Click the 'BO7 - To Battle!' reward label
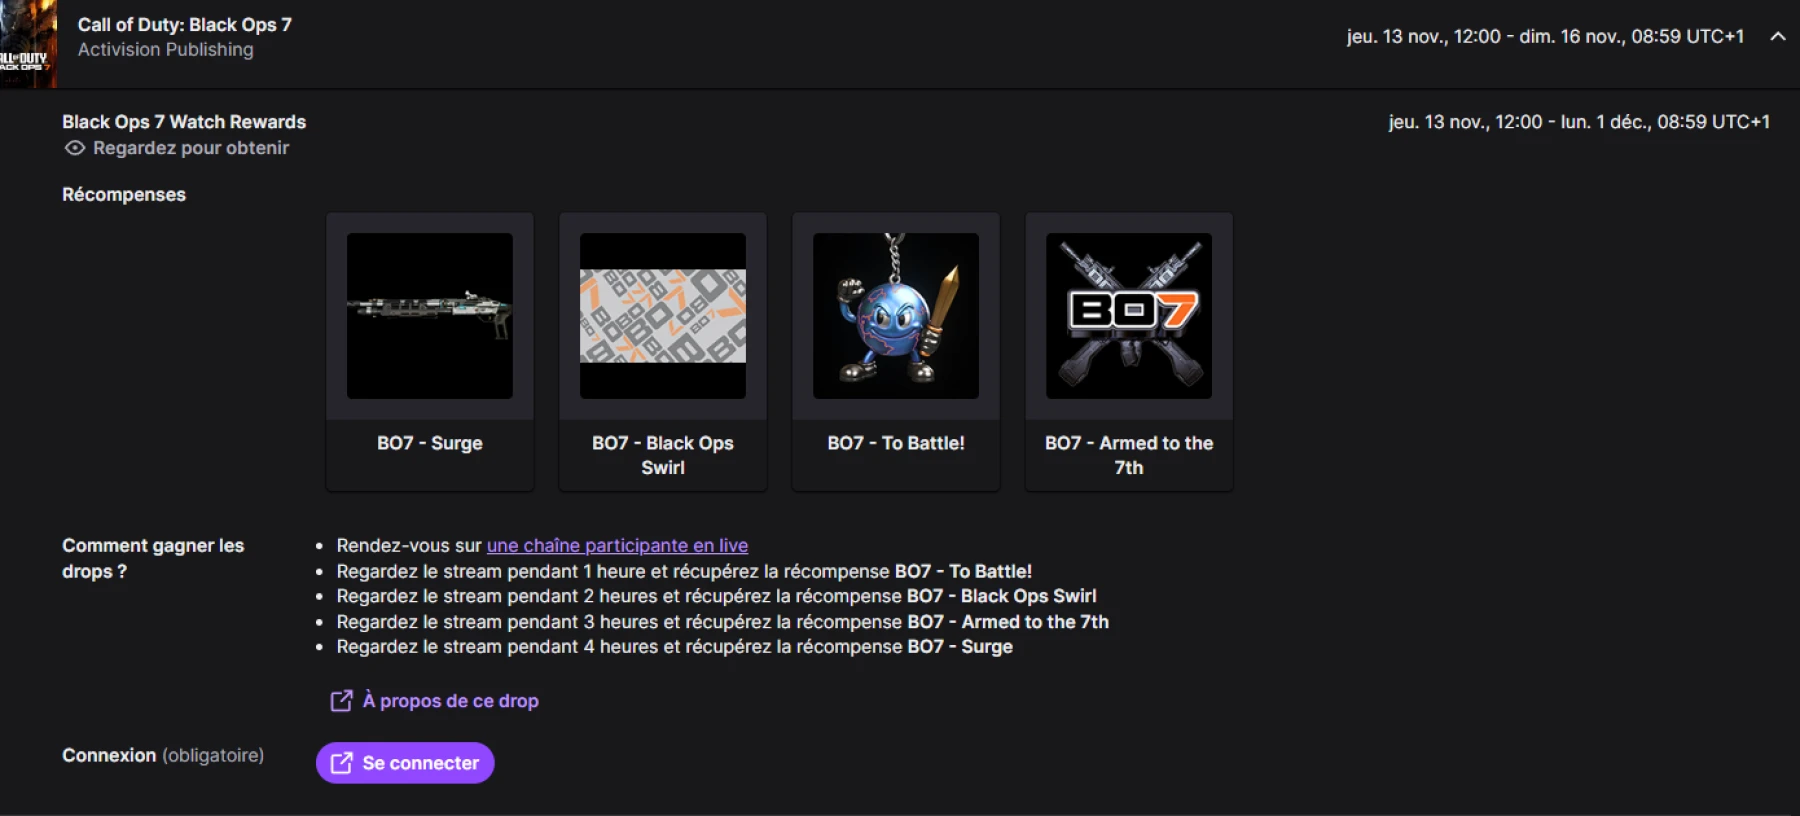Viewport: 1800px width, 816px height. tap(896, 443)
